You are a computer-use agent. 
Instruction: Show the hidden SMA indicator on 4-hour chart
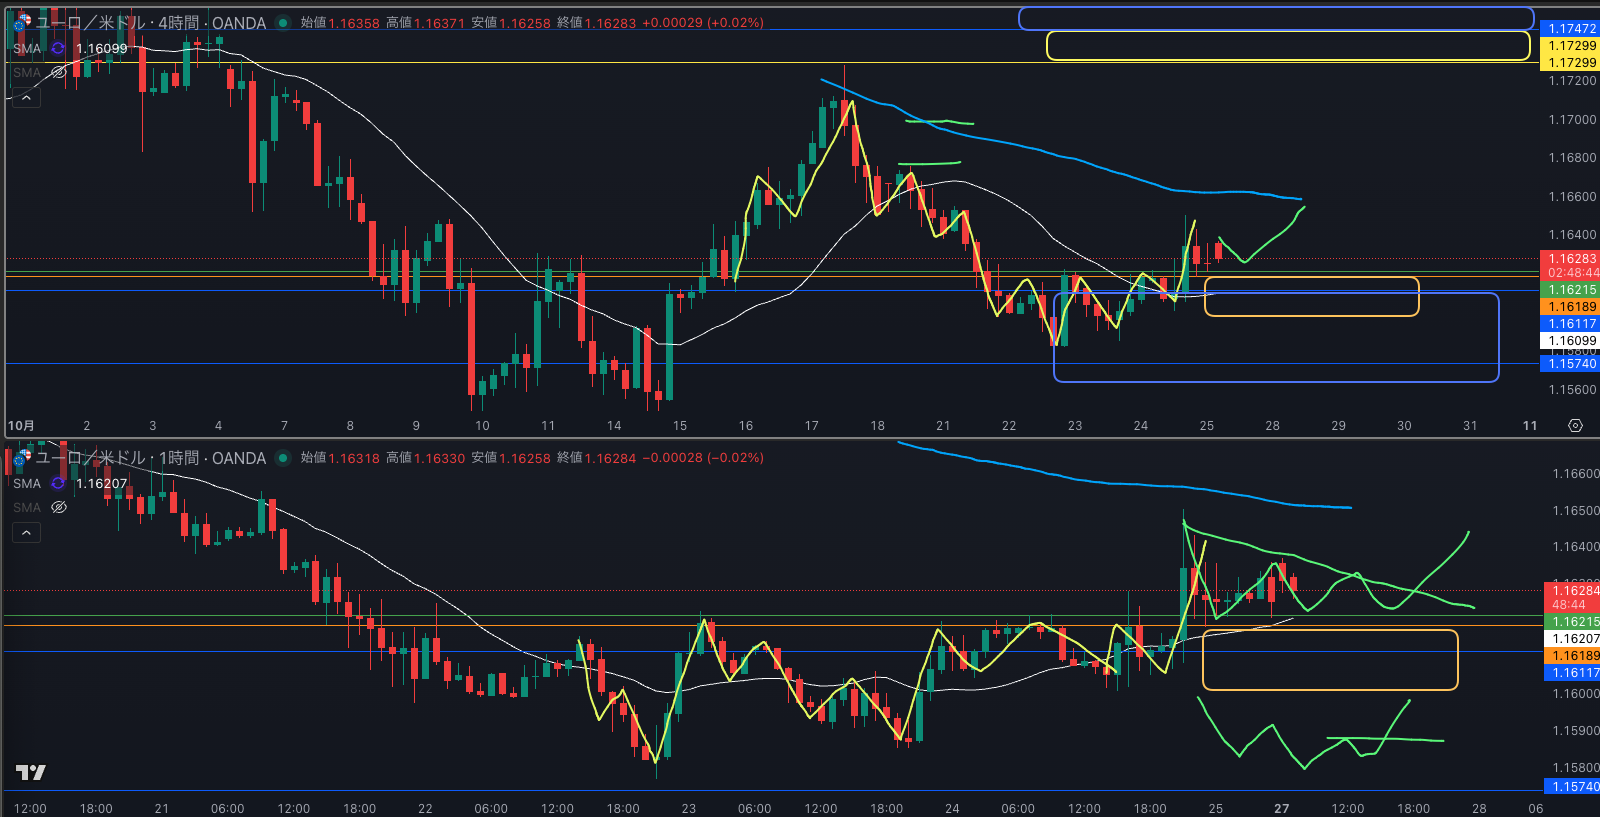coord(59,72)
